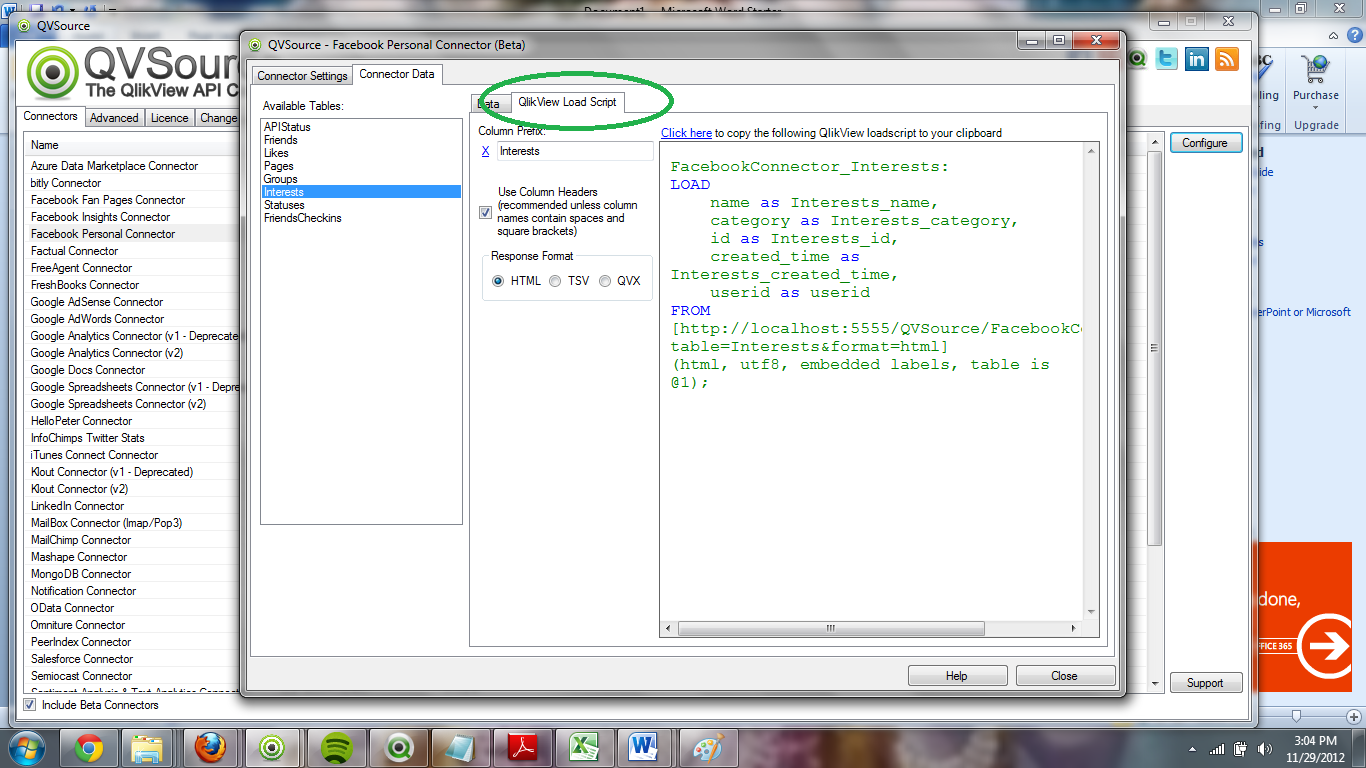Toggle the Use Column Headers checkbox

coord(486,212)
